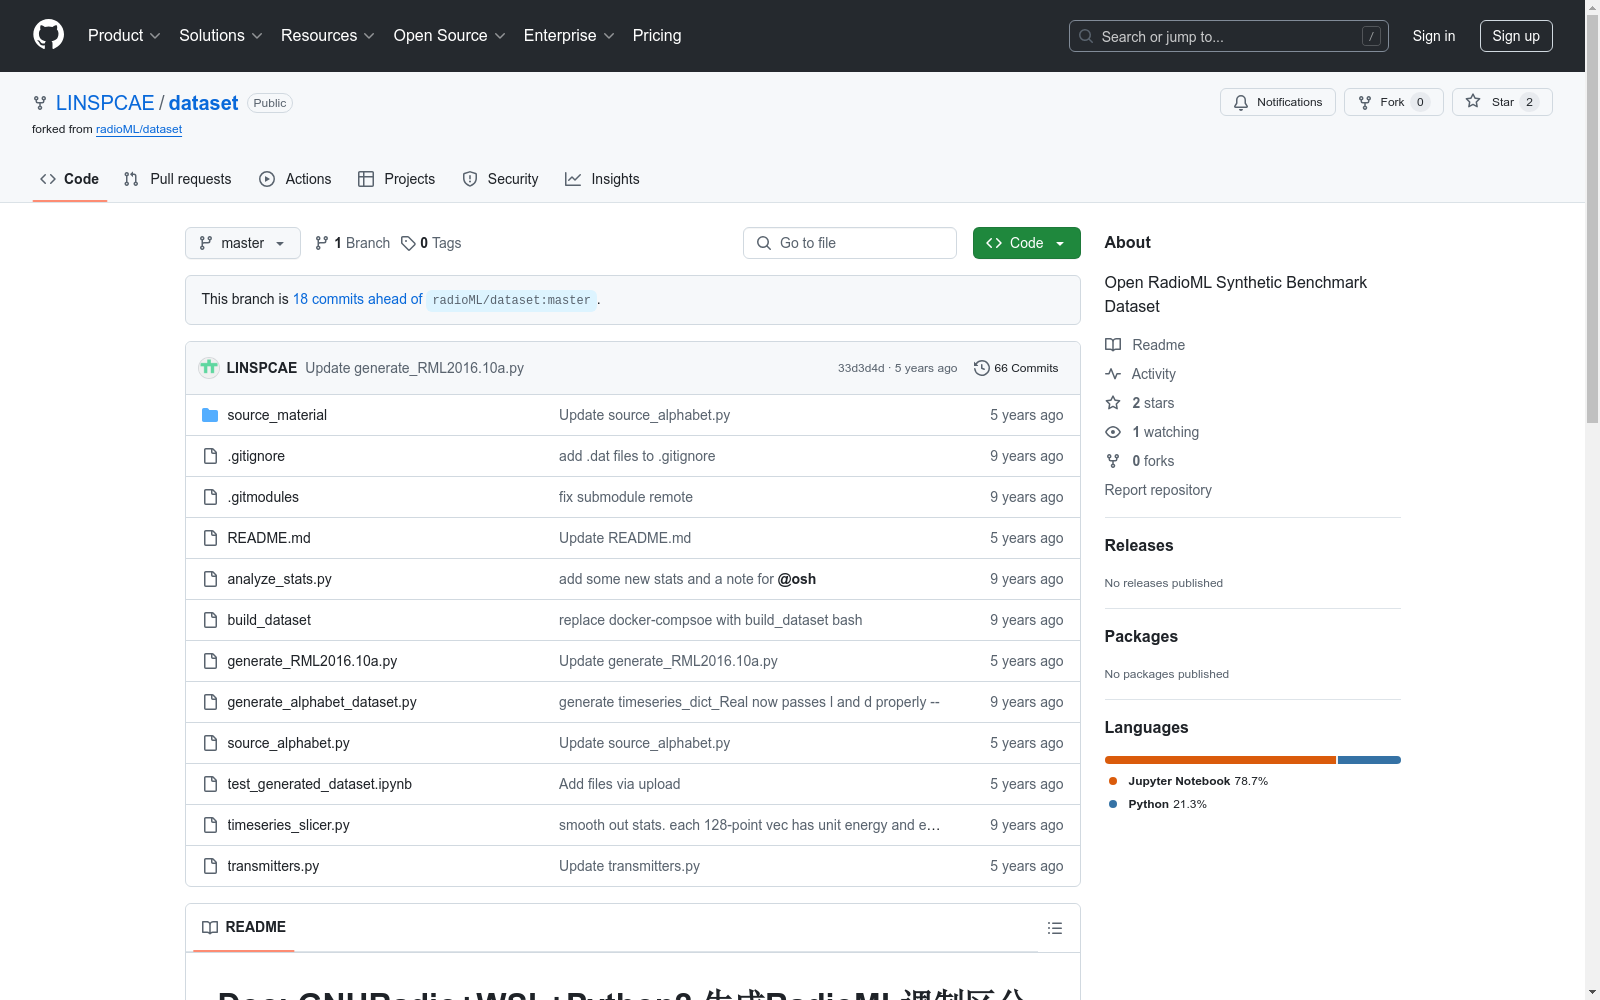The width and height of the screenshot is (1600, 1000).
Task: Click the tag icon beside 0 Tags
Action: [408, 243]
